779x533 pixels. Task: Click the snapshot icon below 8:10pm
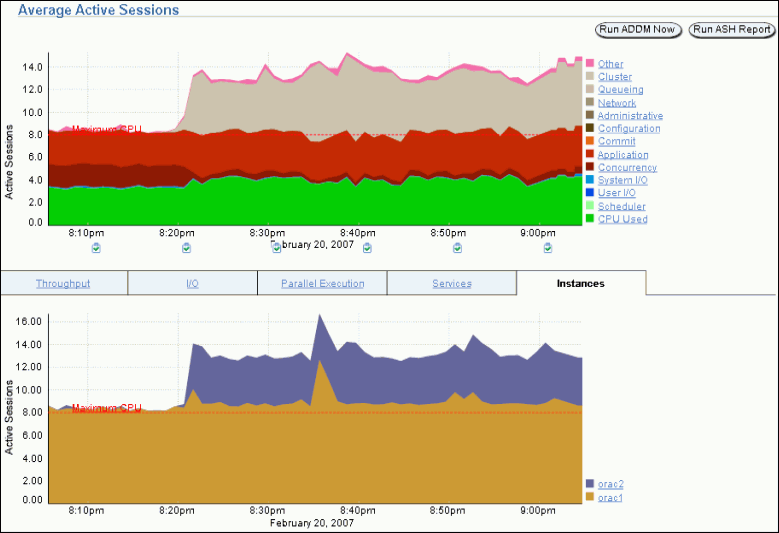coord(96,247)
